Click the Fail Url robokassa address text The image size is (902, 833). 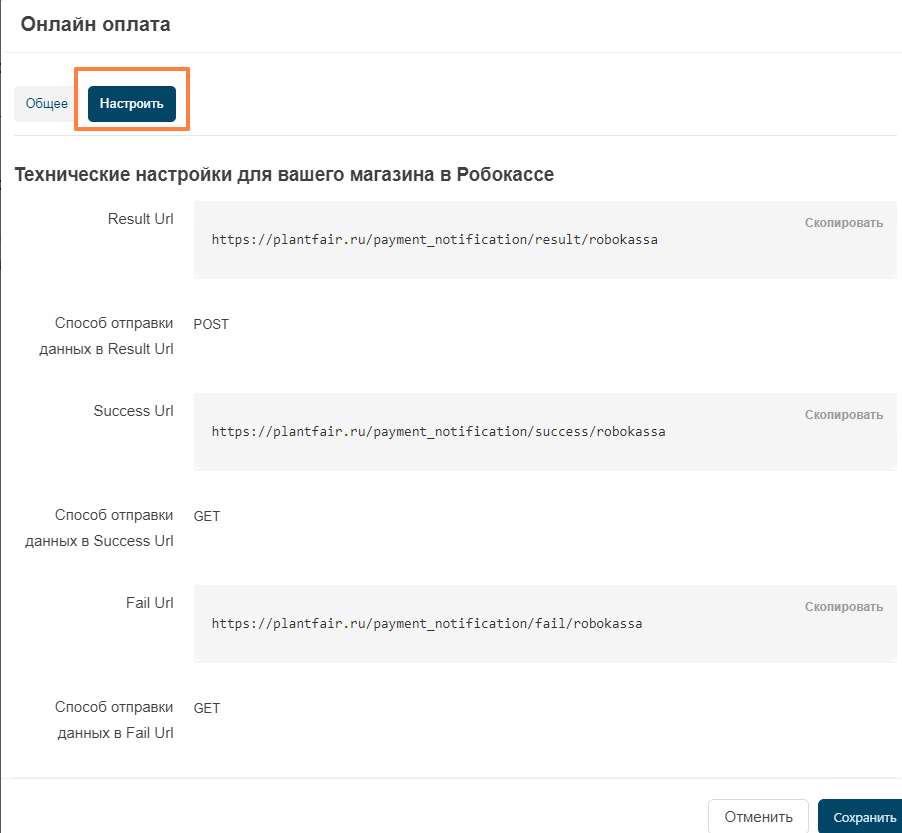pyautogui.click(x=427, y=624)
